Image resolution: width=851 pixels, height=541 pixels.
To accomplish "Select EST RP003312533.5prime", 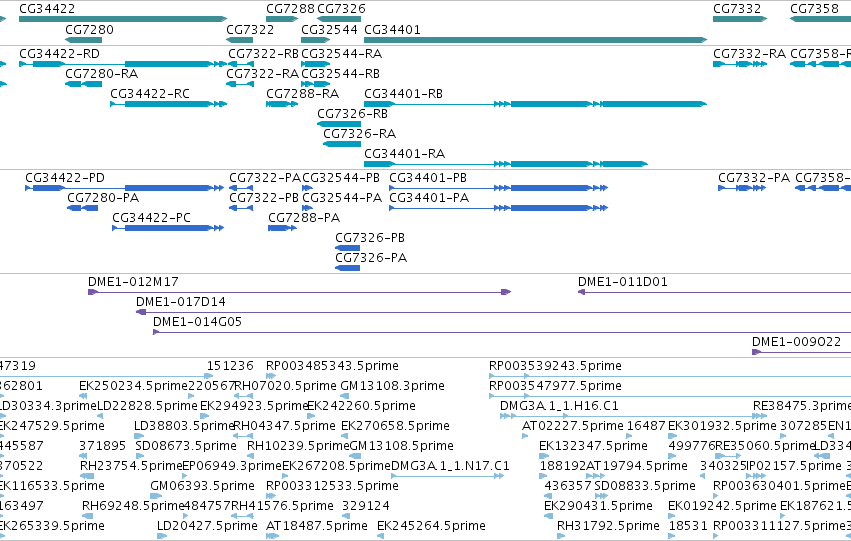I will (271, 497).
